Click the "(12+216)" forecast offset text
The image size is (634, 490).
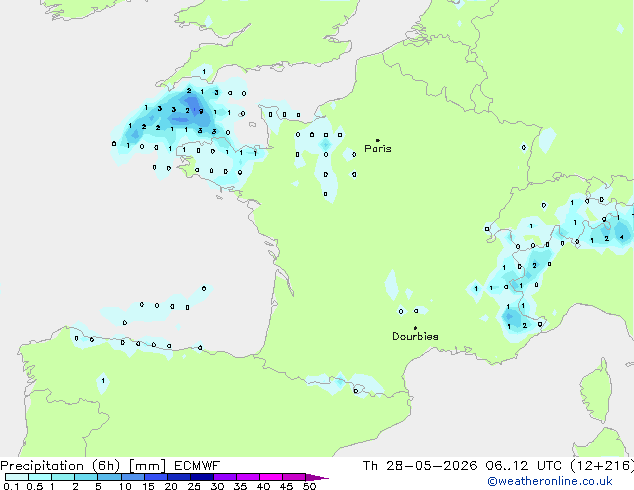pos(602,466)
